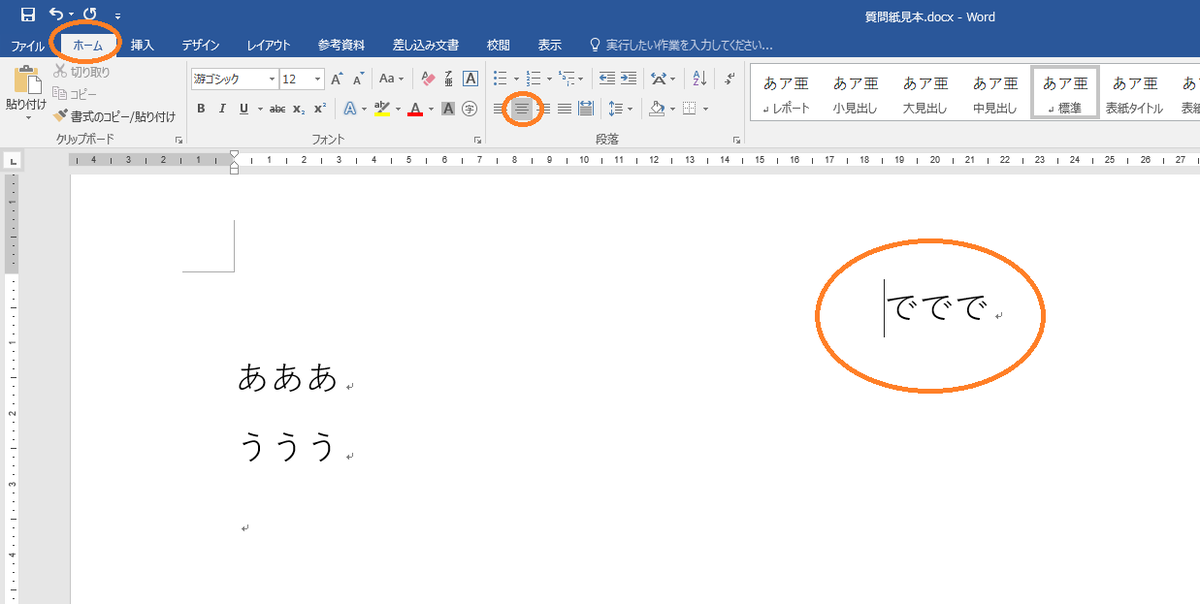Click the 貼り付け paste icon
This screenshot has width=1200, height=604.
(26, 81)
